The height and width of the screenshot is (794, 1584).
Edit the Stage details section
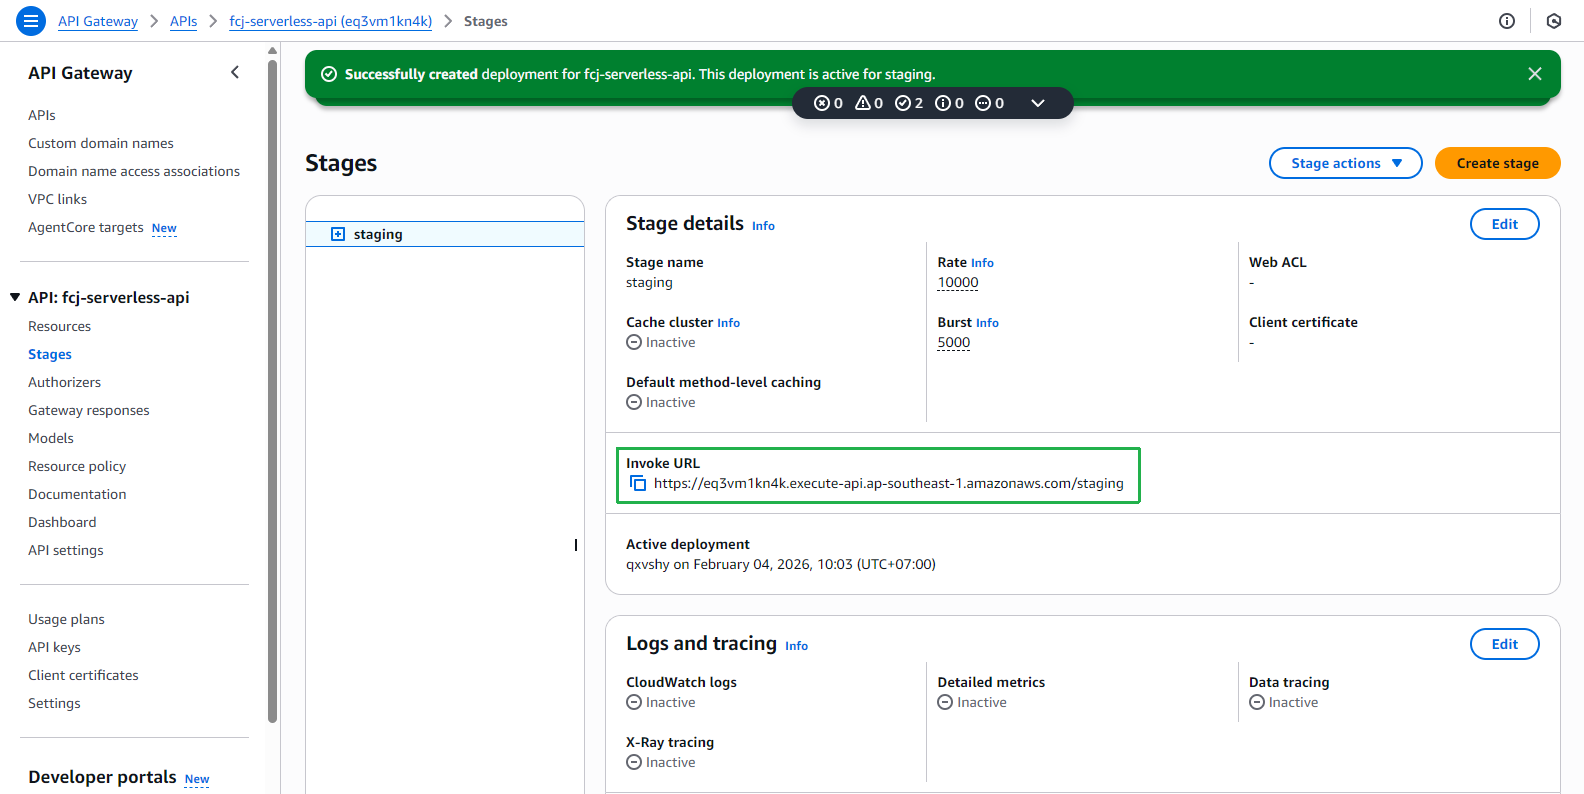pyautogui.click(x=1505, y=224)
